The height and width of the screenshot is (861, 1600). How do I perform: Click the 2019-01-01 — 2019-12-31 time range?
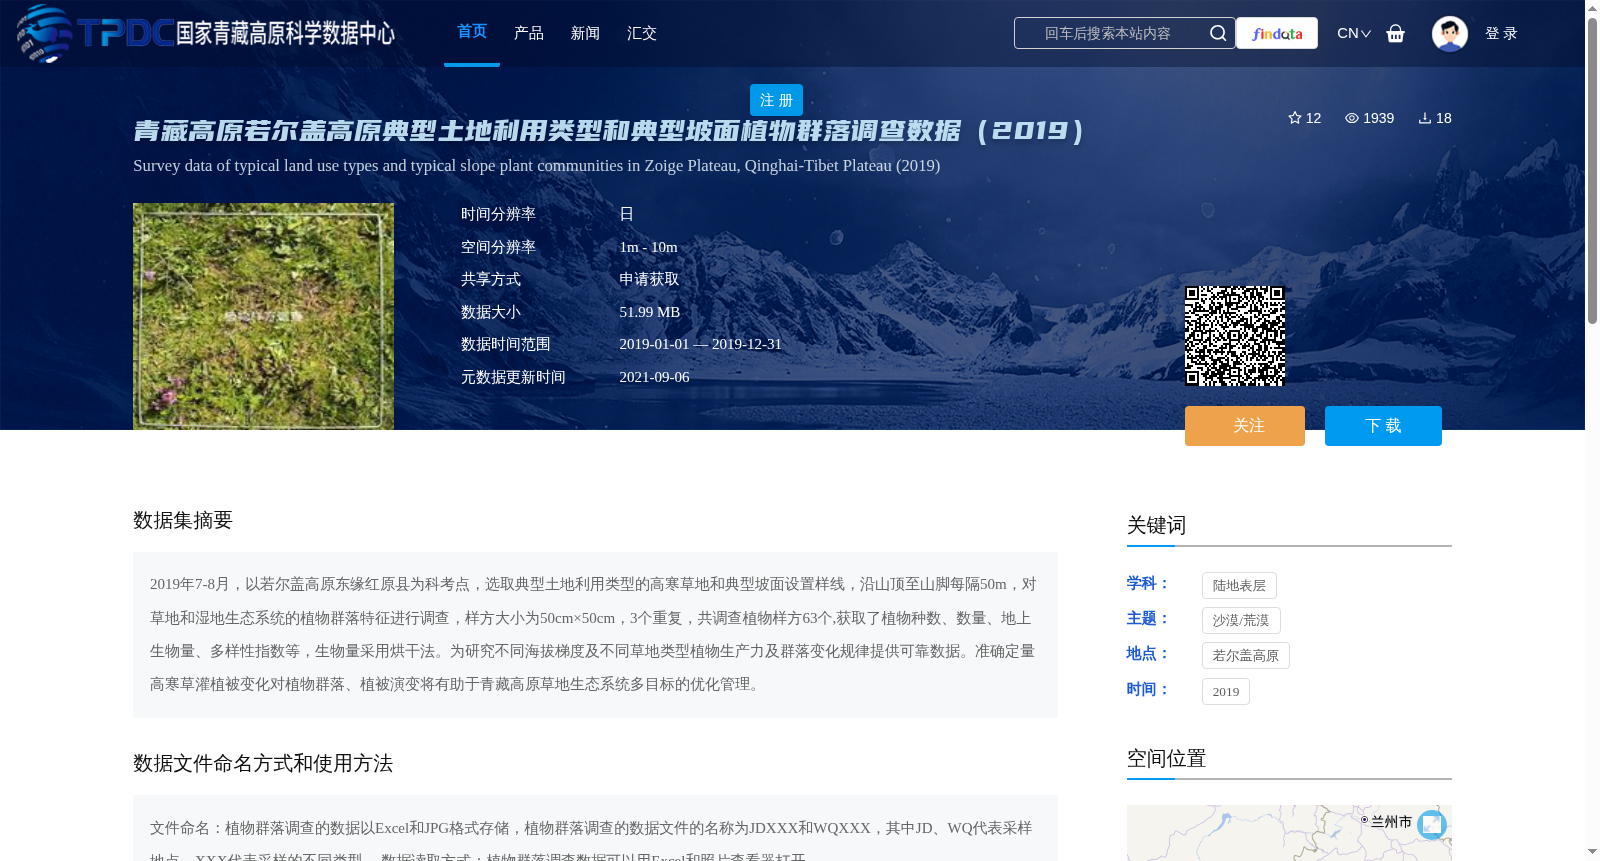[700, 344]
